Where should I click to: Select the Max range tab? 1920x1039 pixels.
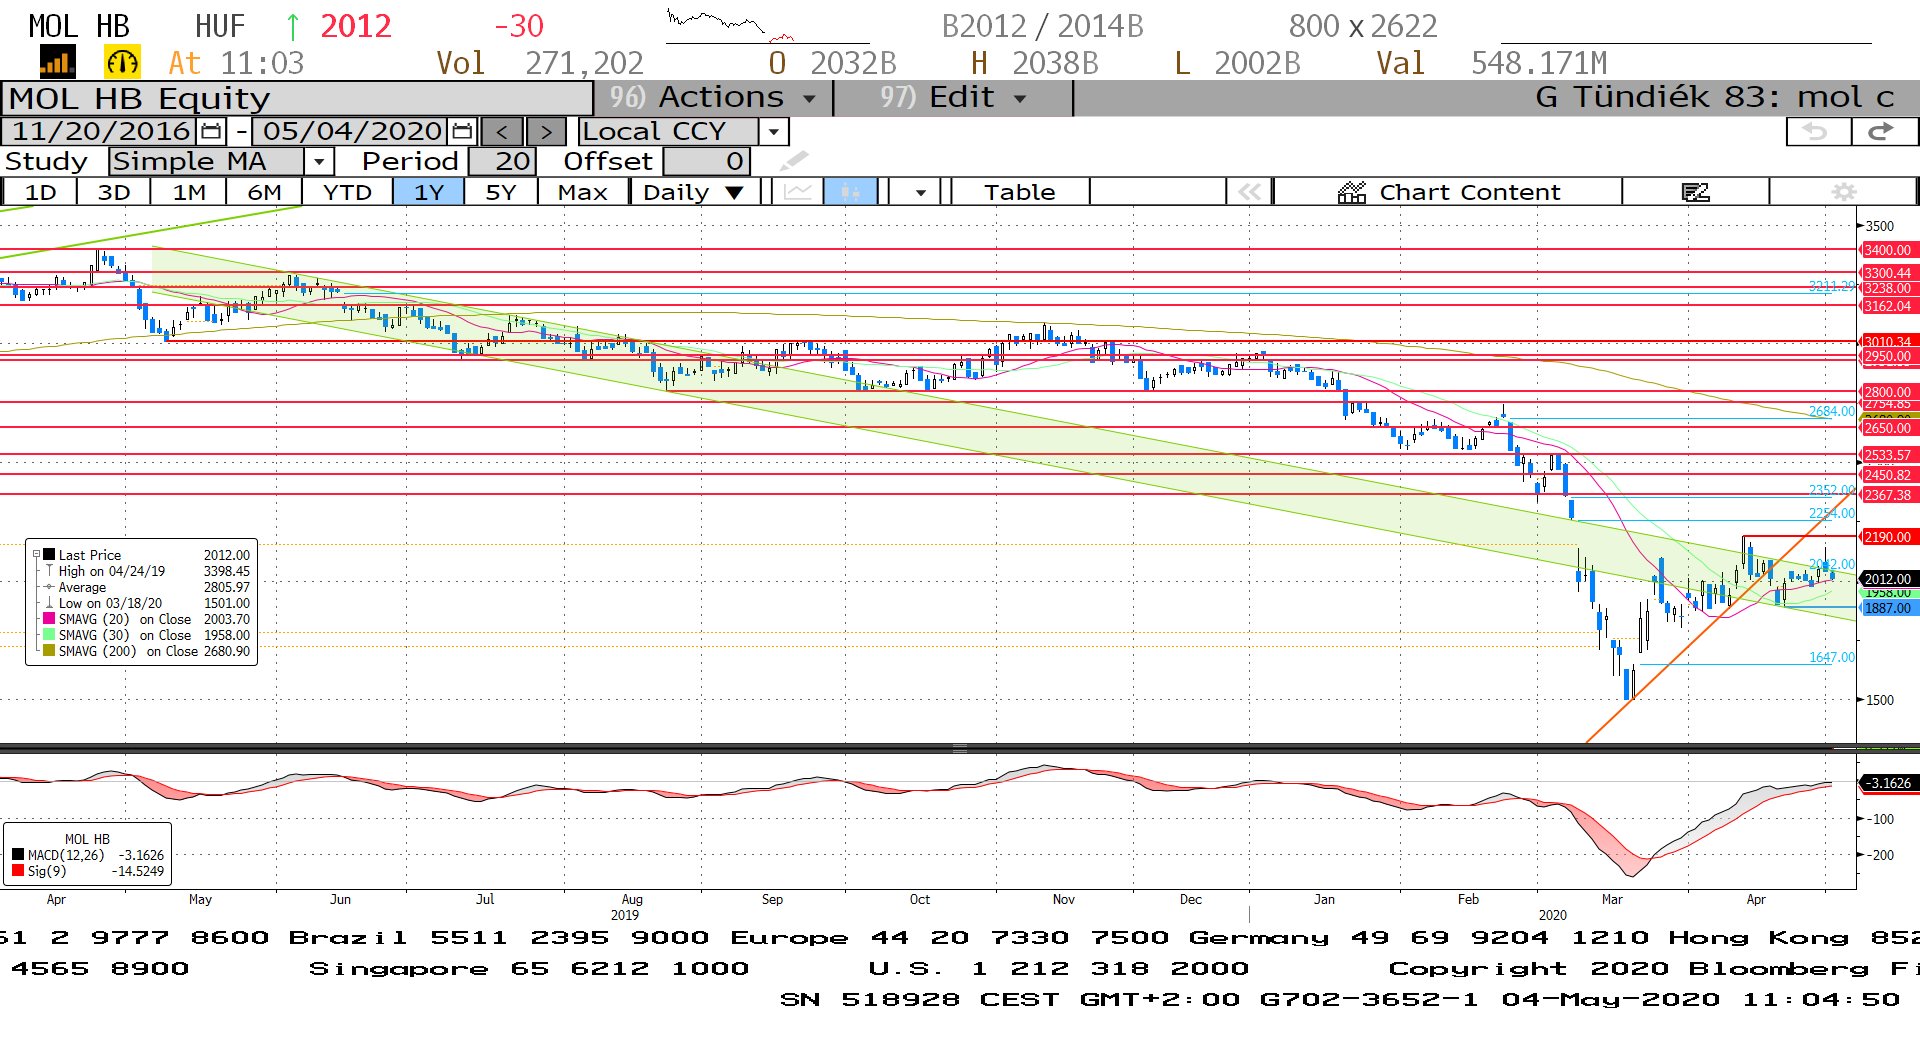(x=583, y=191)
